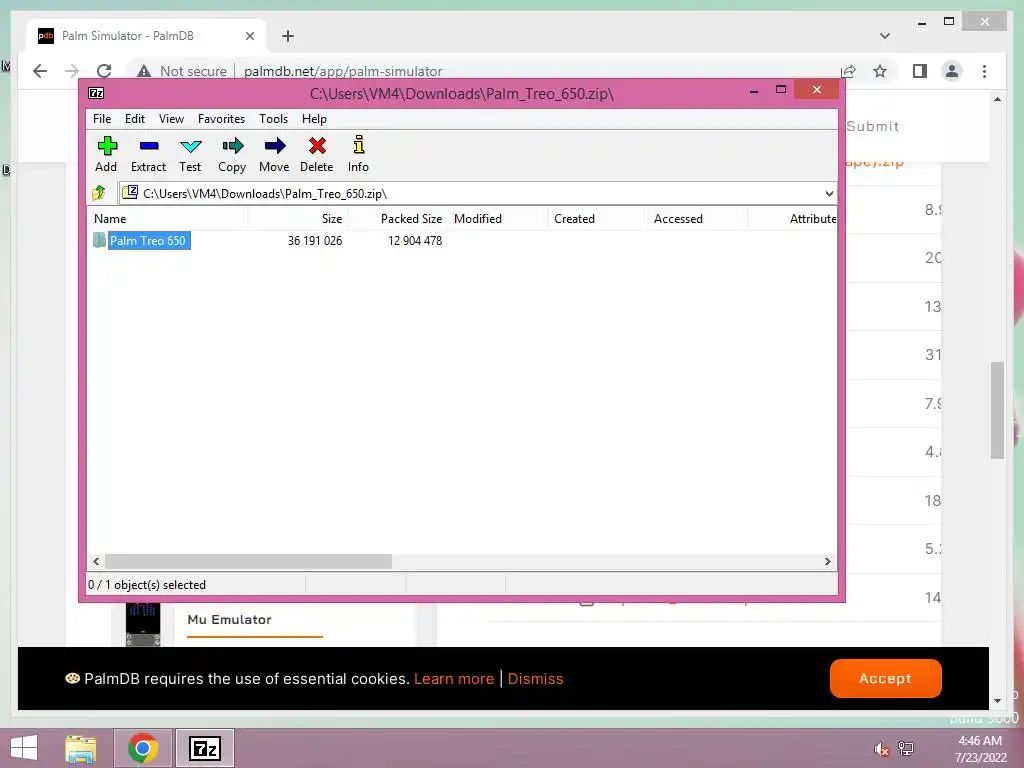Click the horizontal scrollbar right arrow
Viewport: 1024px width, 768px height.
(828, 561)
